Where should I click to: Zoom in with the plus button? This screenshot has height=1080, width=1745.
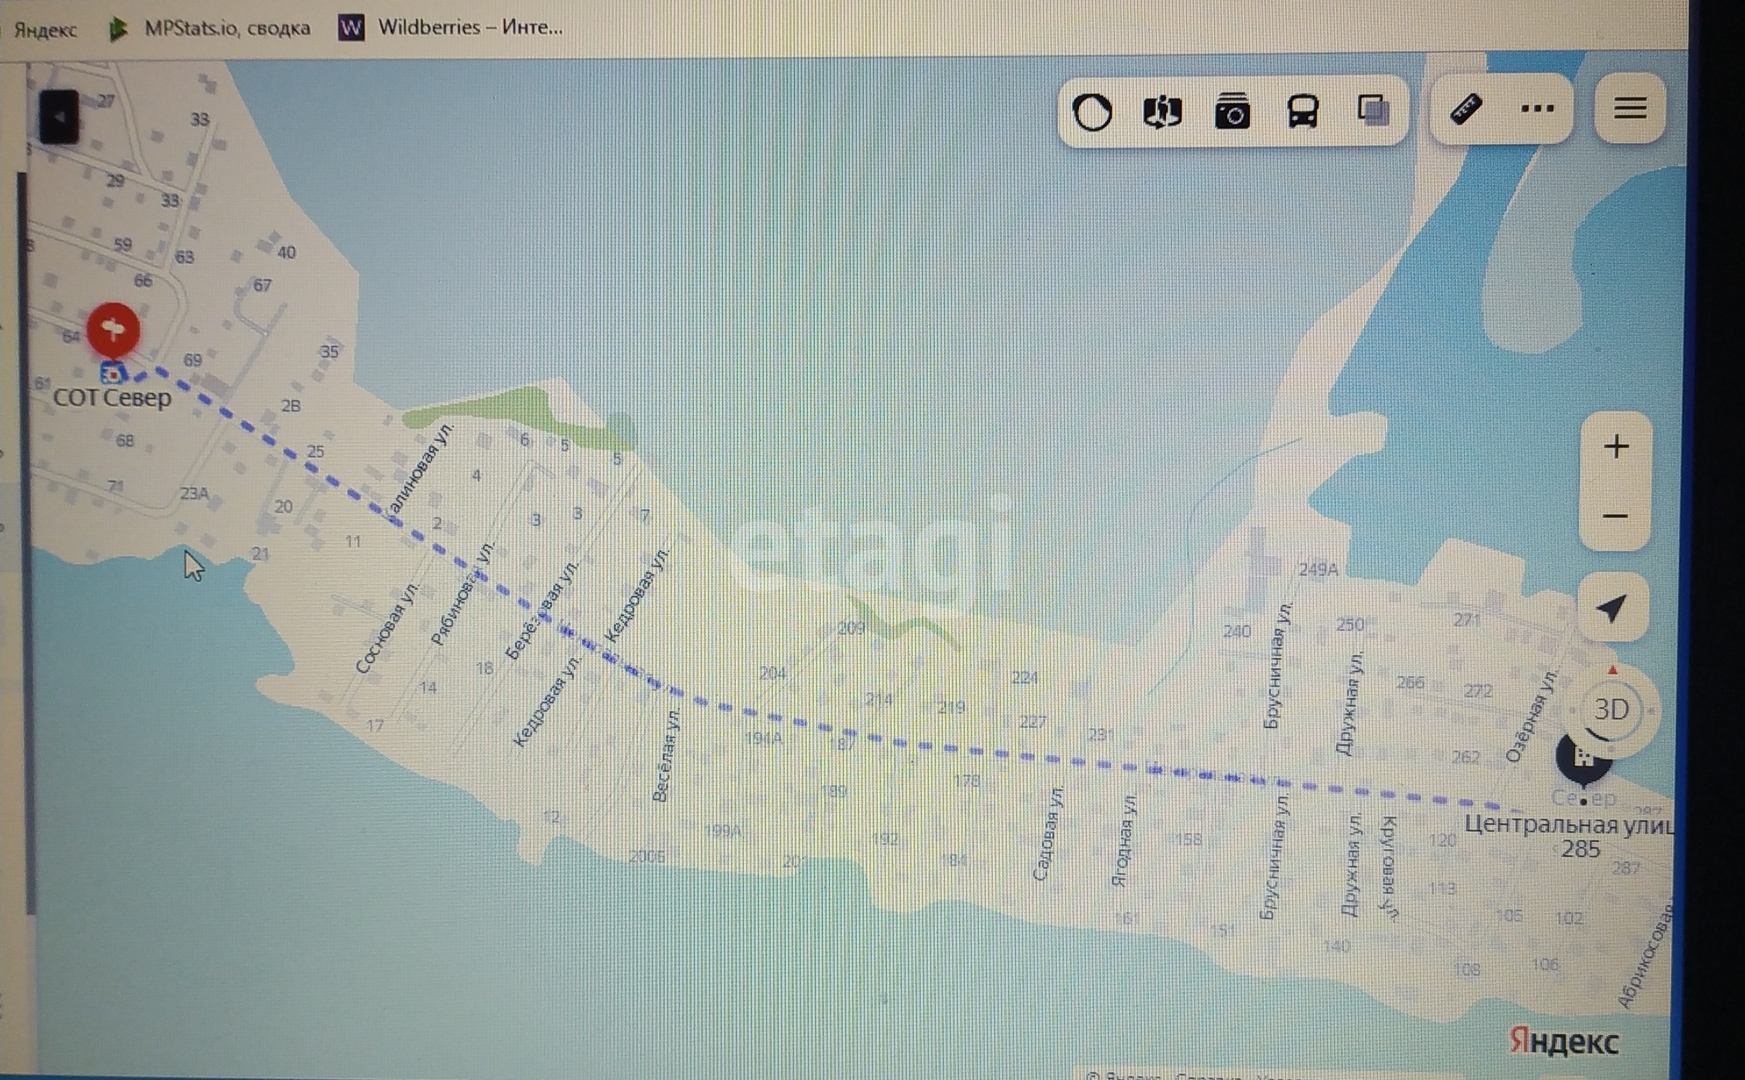1616,446
